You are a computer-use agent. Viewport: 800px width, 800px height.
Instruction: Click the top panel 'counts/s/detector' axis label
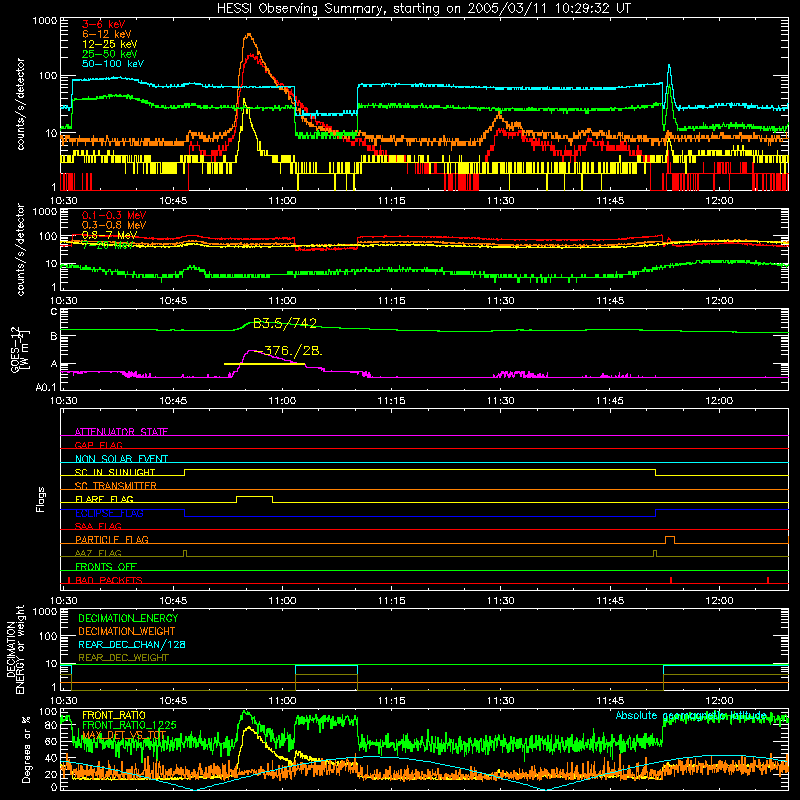[20, 104]
